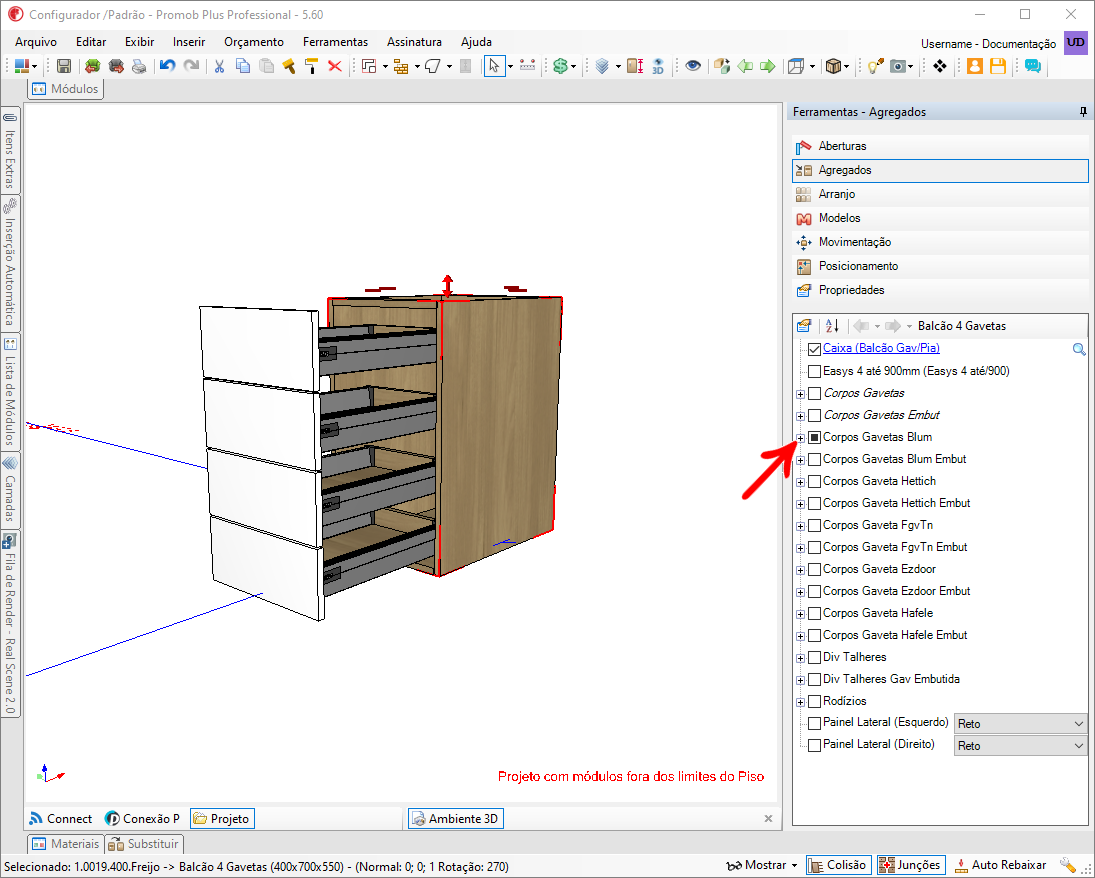Click the eye visibility icon in toolbar
Viewport: 1095px width, 878px height.
[x=693, y=66]
